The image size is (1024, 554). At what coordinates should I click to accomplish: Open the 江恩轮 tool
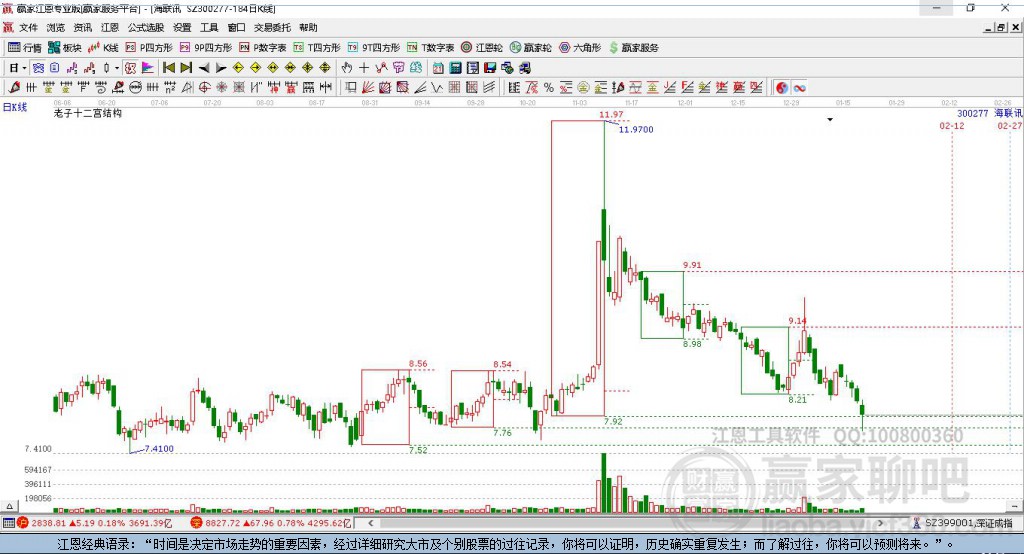click(x=482, y=48)
